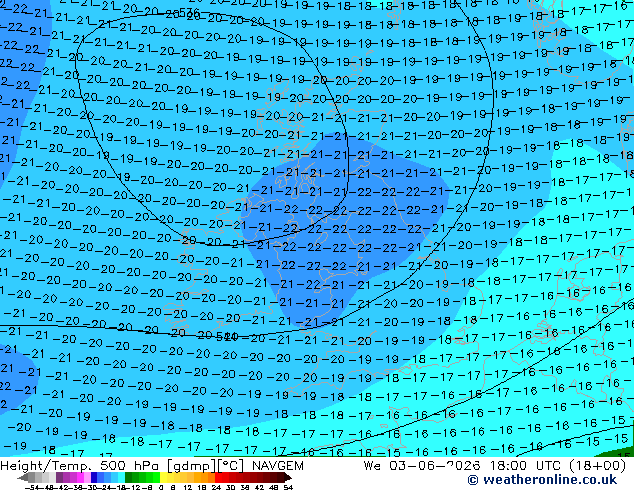Select the Height/Temp. 500 hPa NAVGEM title
Viewport: 634px width, 490px height.
(152, 466)
